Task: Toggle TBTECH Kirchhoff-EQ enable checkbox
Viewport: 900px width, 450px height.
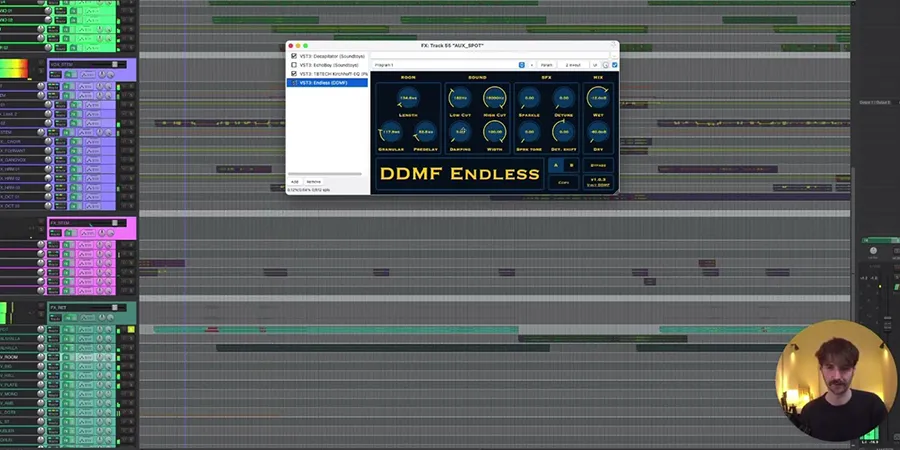Action: 294,74
